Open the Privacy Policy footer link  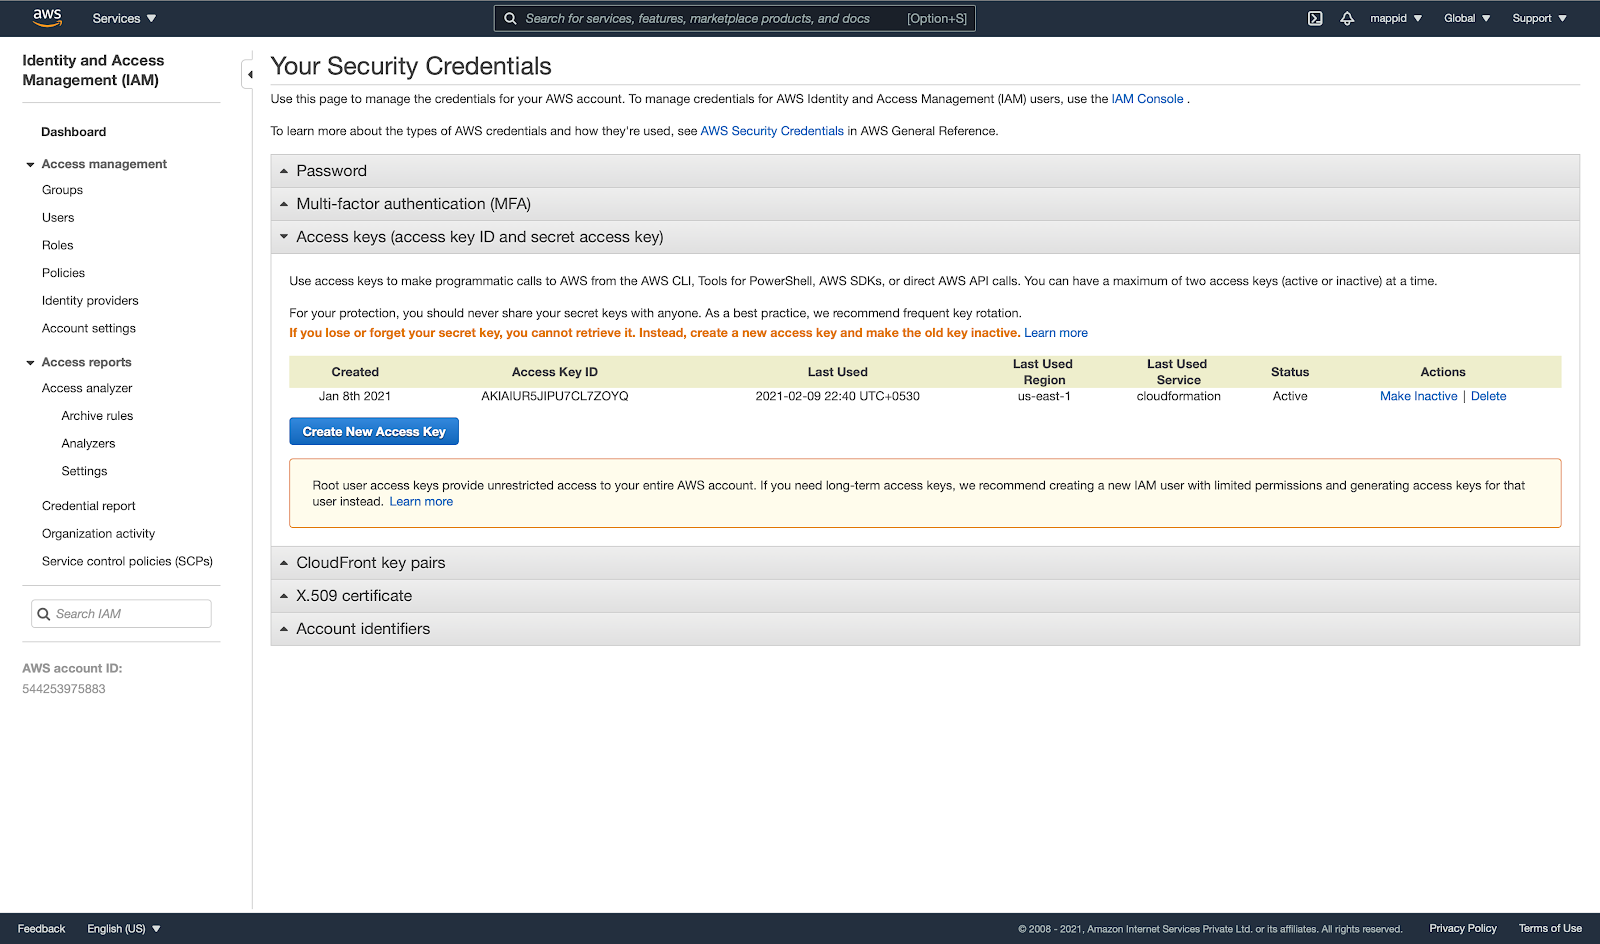tap(1463, 928)
